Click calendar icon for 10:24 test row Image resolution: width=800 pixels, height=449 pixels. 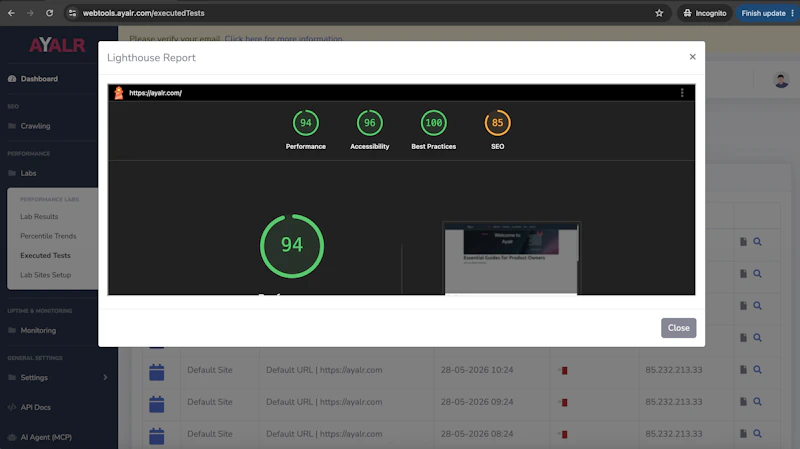(157, 372)
